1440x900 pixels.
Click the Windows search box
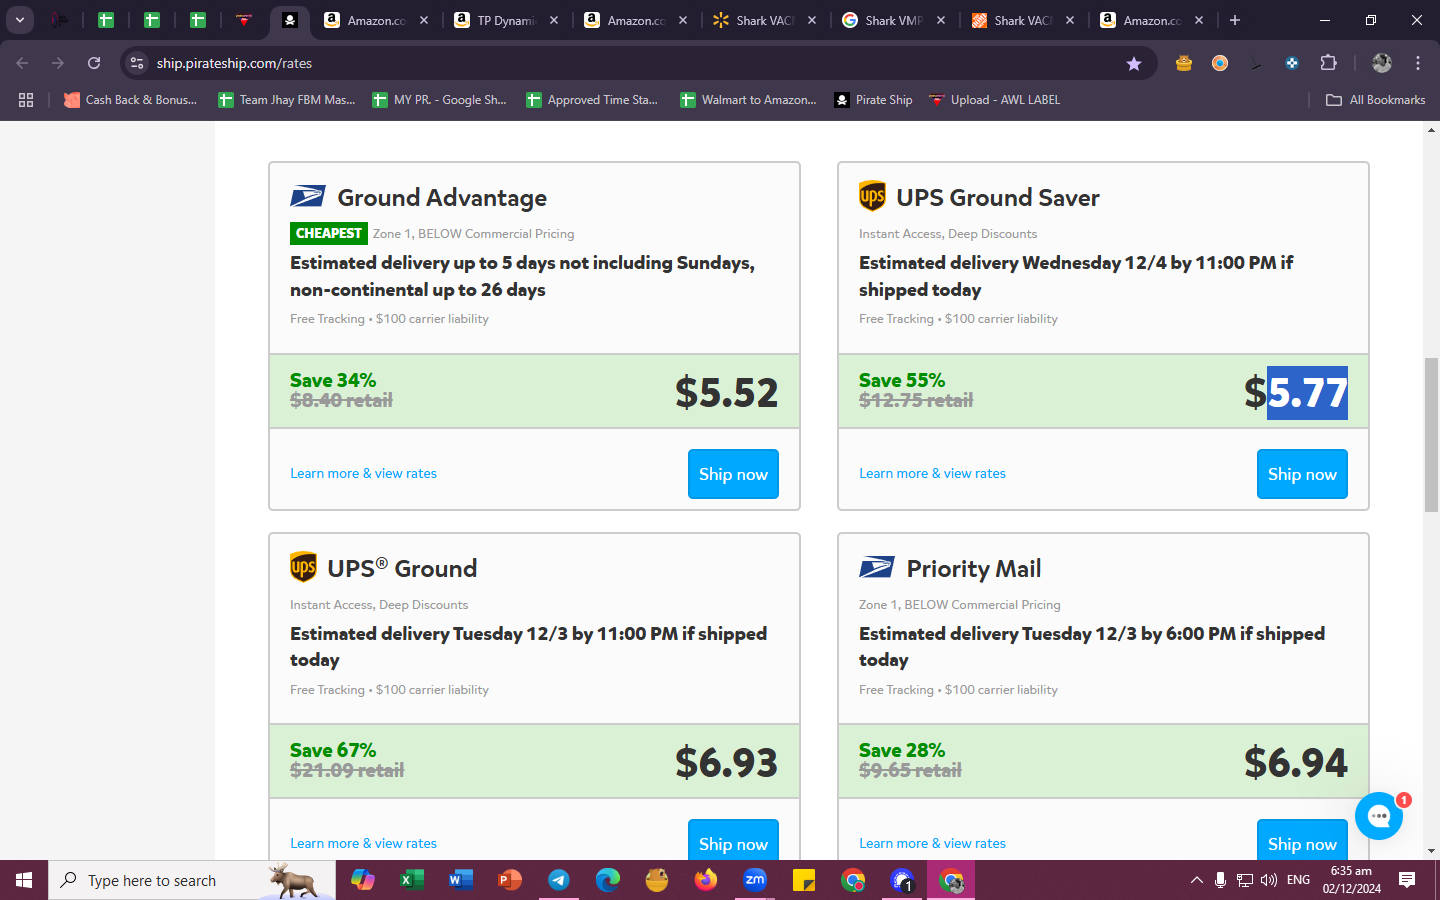pos(192,880)
